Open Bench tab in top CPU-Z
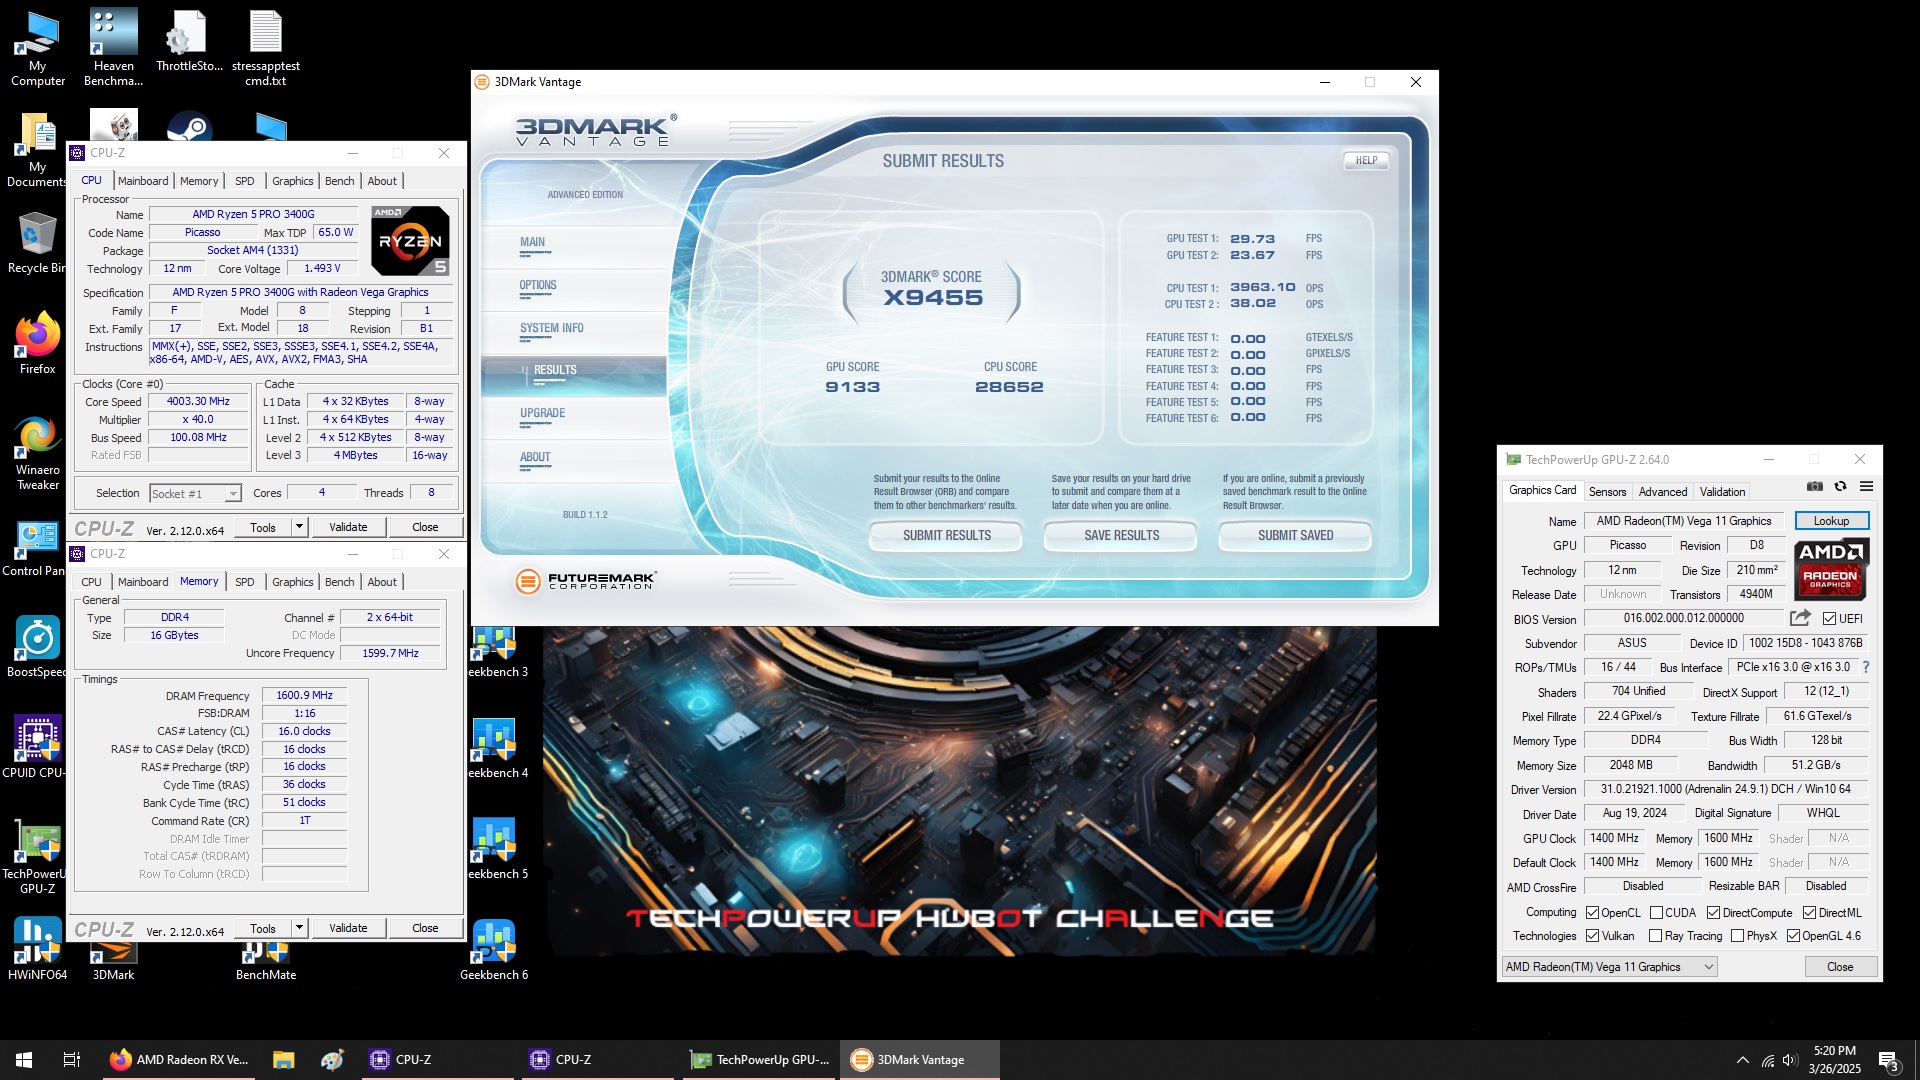 click(x=340, y=181)
